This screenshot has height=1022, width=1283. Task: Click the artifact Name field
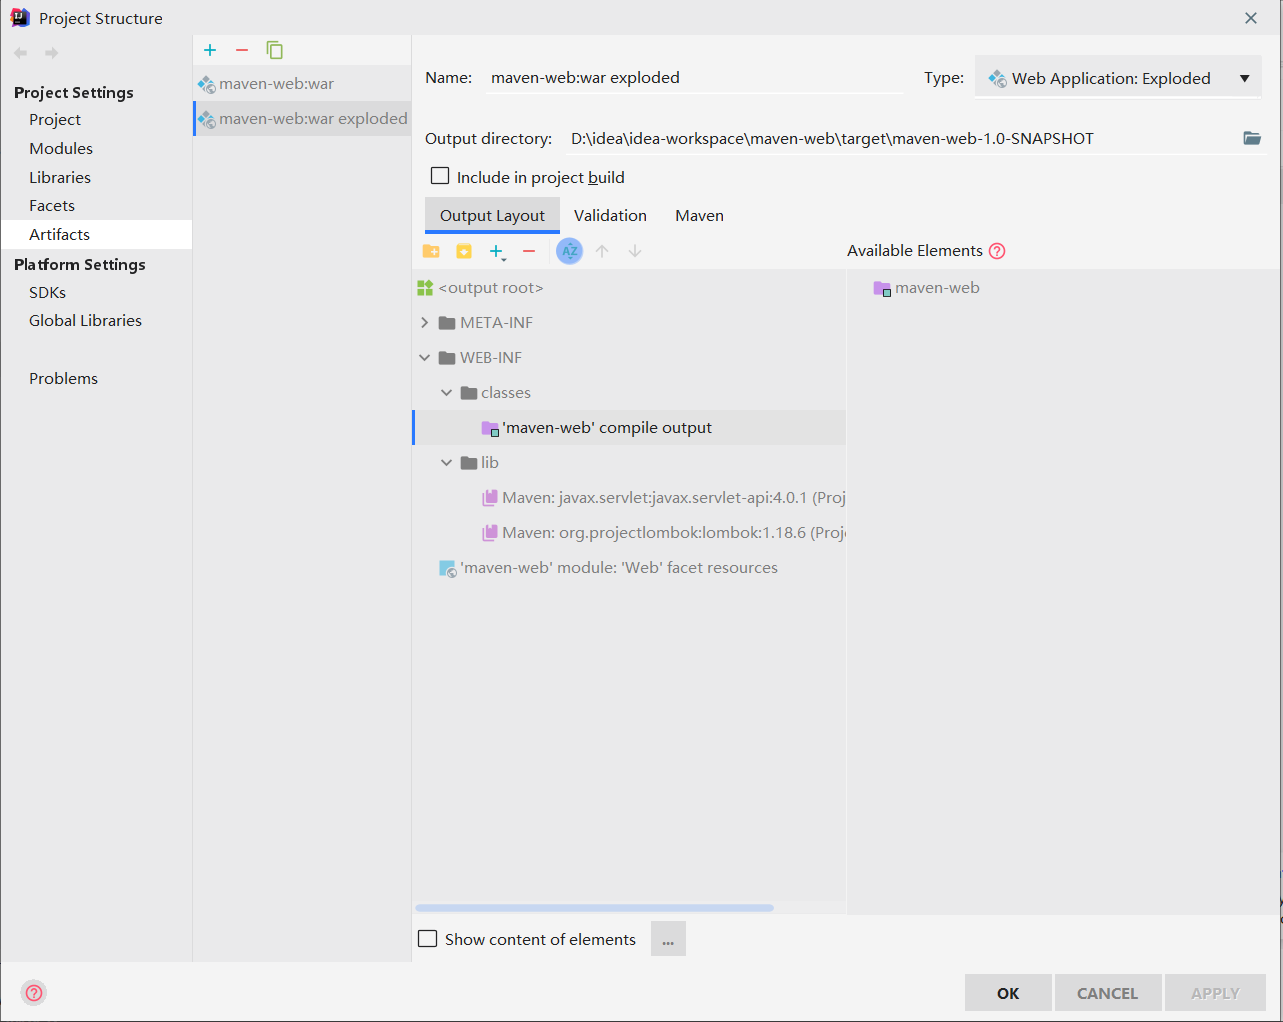pyautogui.click(x=694, y=78)
